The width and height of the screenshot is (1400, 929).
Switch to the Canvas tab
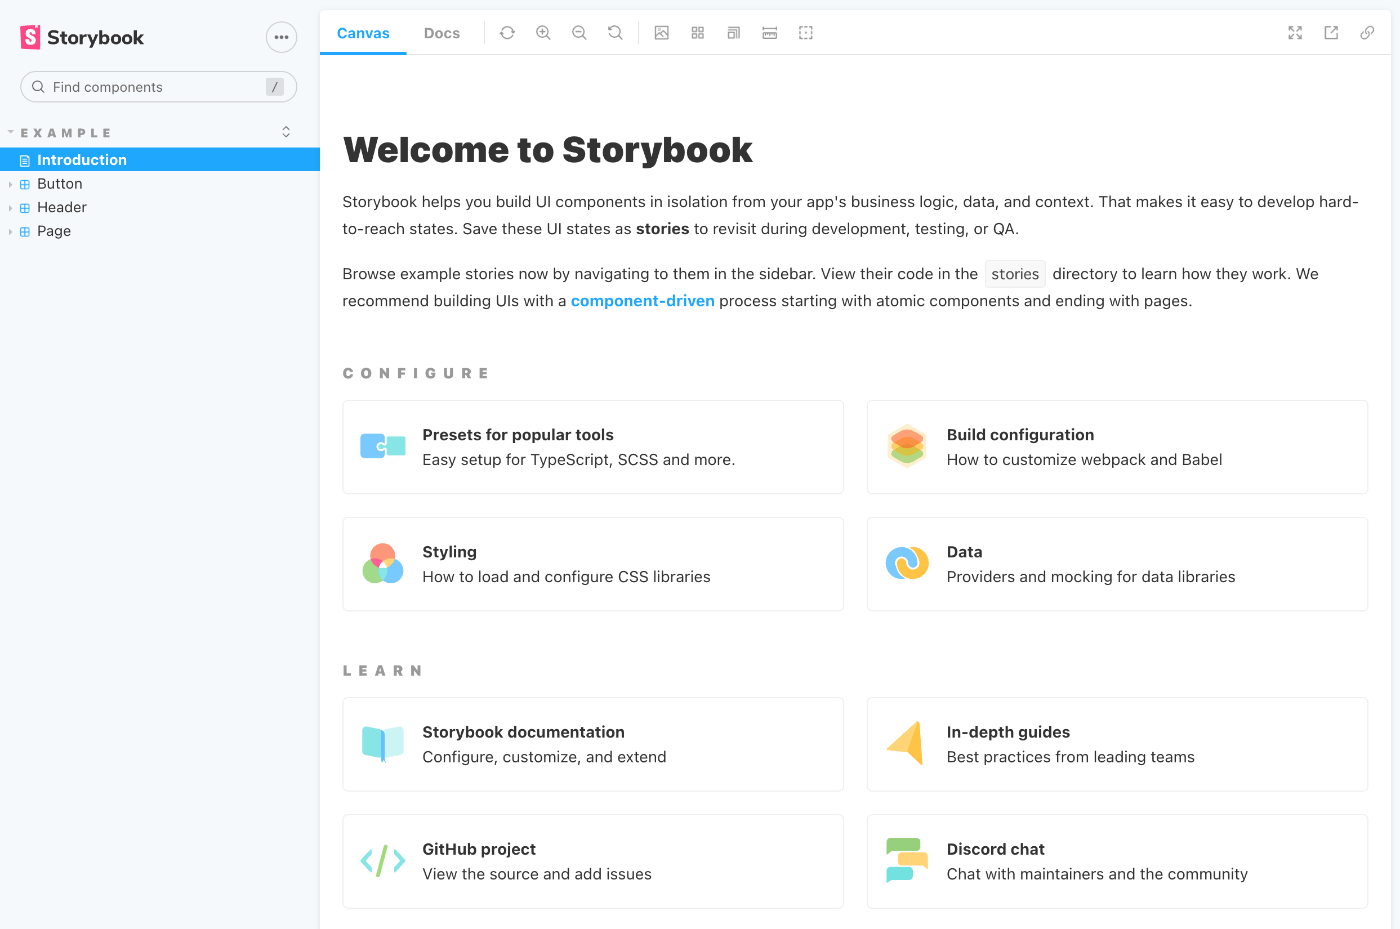[363, 33]
